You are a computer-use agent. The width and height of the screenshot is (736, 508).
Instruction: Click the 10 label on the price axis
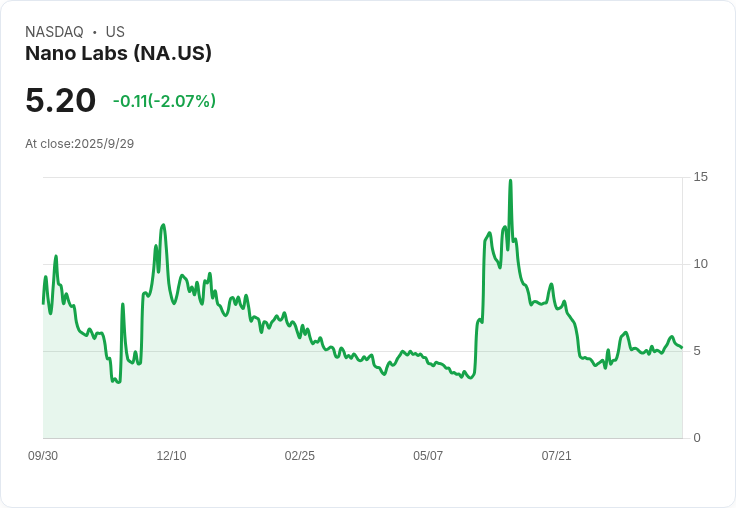700,264
